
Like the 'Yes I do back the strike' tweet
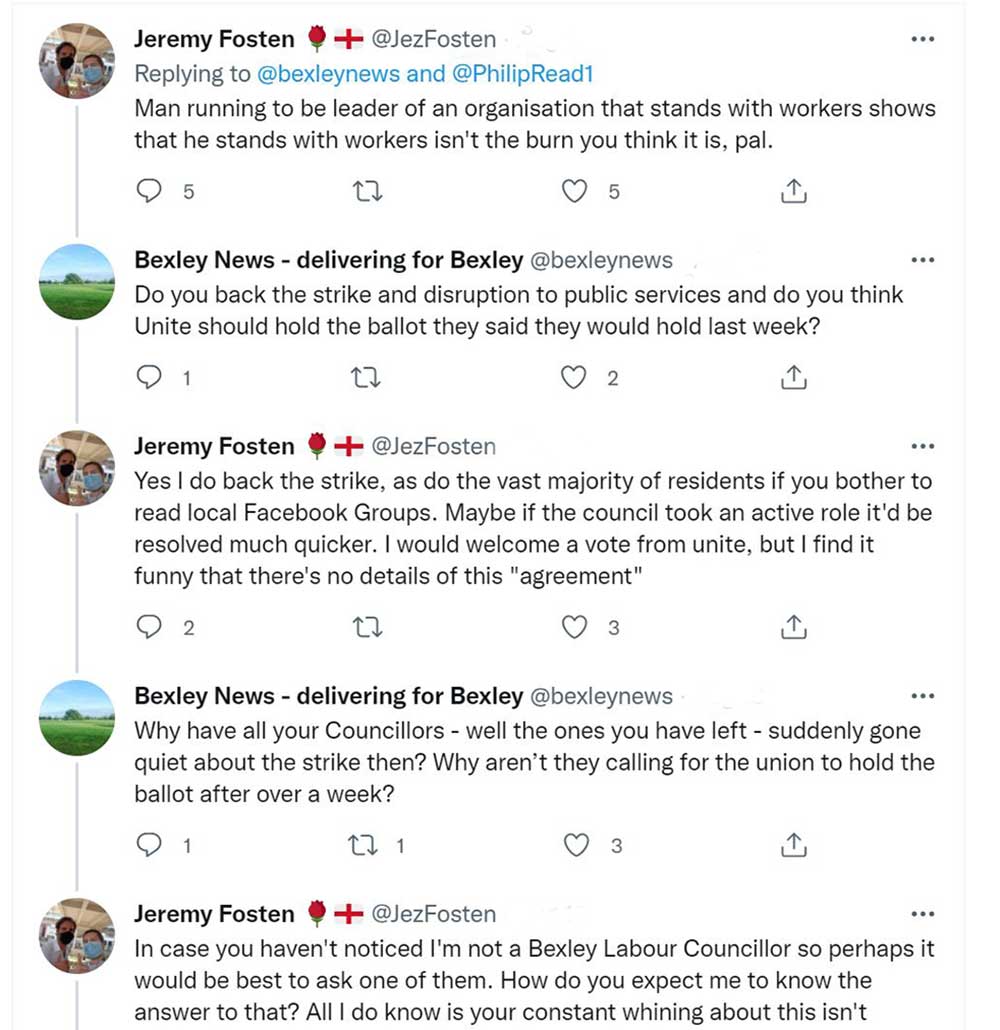[574, 627]
